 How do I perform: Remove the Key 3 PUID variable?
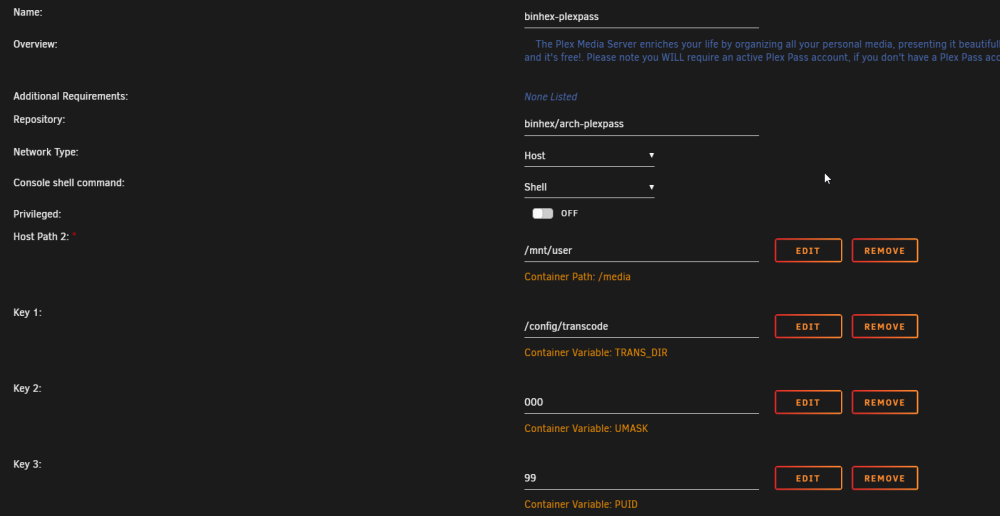coord(885,478)
